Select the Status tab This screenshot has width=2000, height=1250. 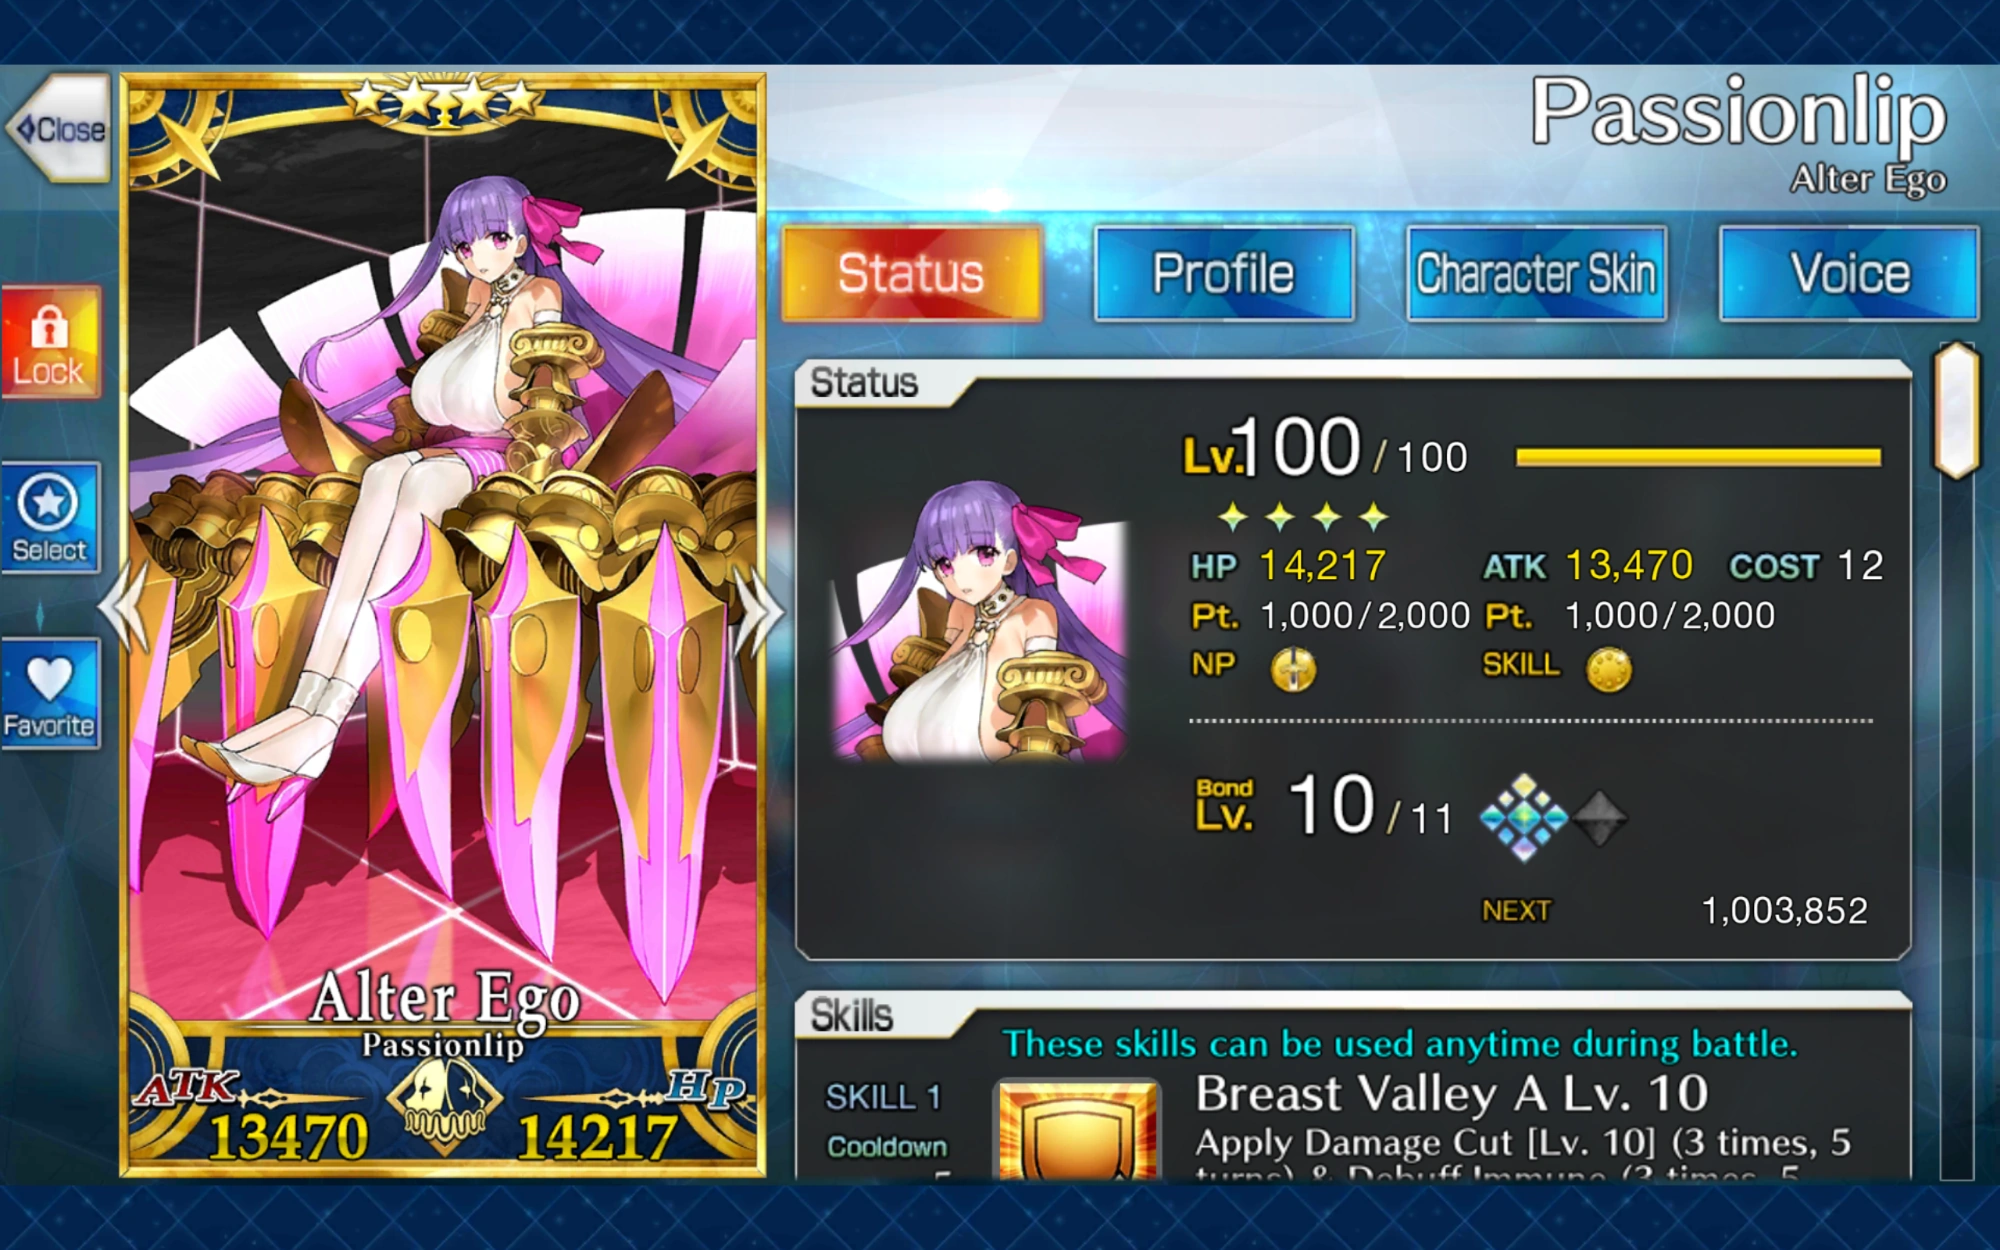click(x=911, y=274)
